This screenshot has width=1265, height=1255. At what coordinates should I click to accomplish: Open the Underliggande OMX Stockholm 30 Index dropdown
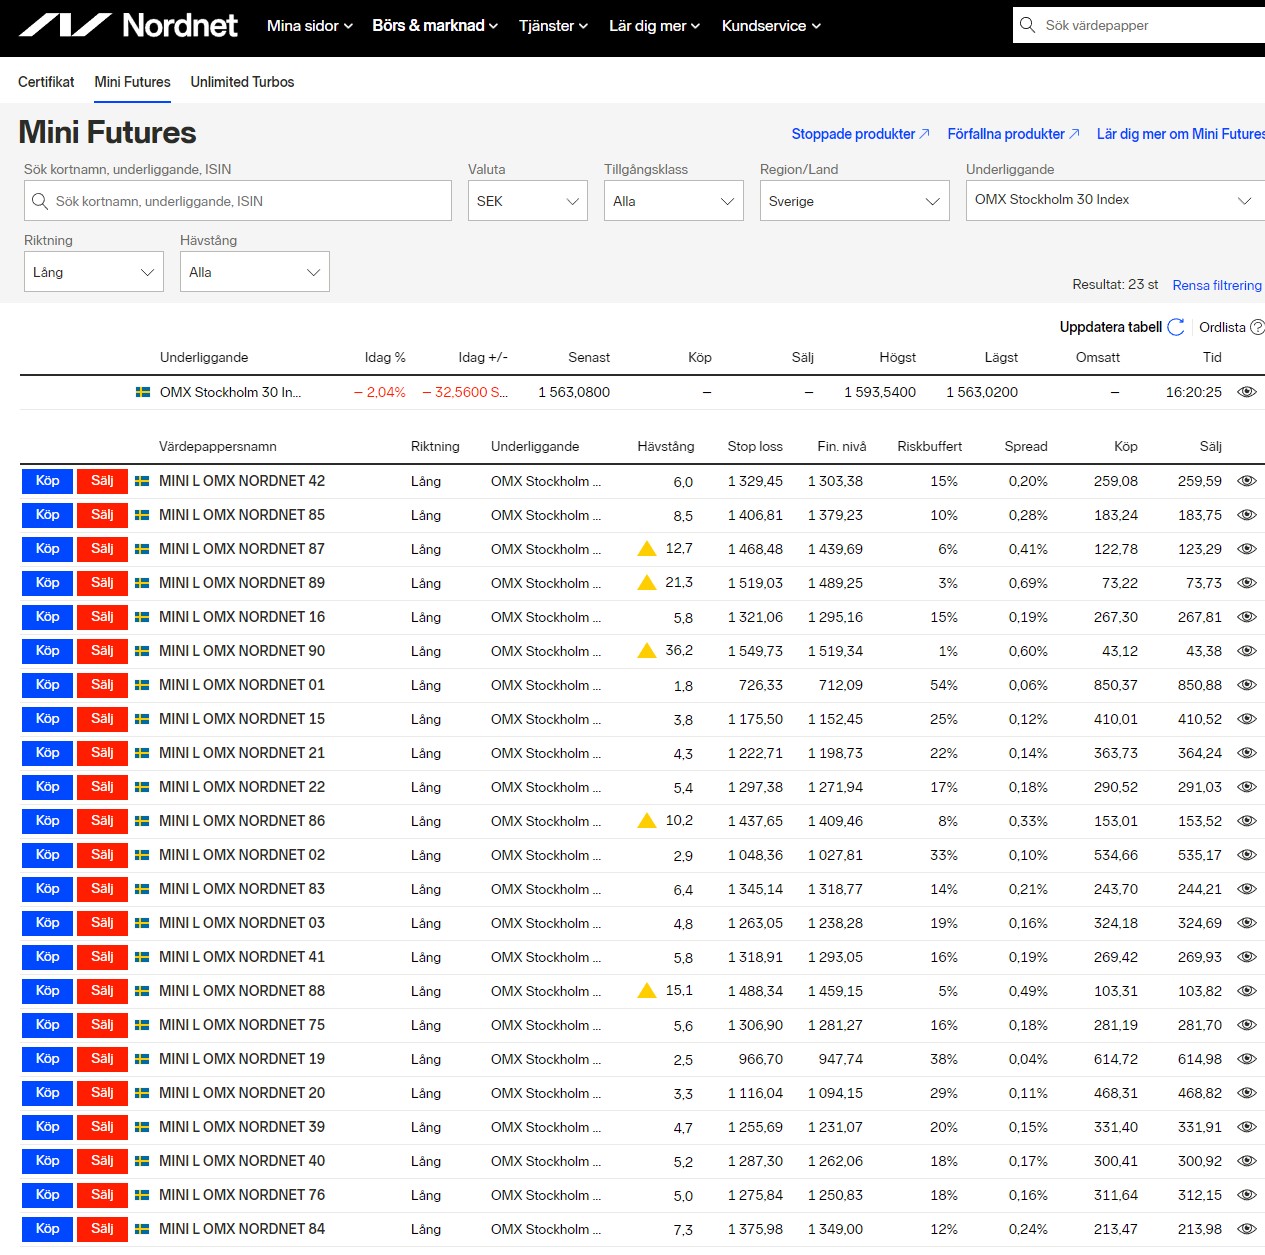point(1113,200)
